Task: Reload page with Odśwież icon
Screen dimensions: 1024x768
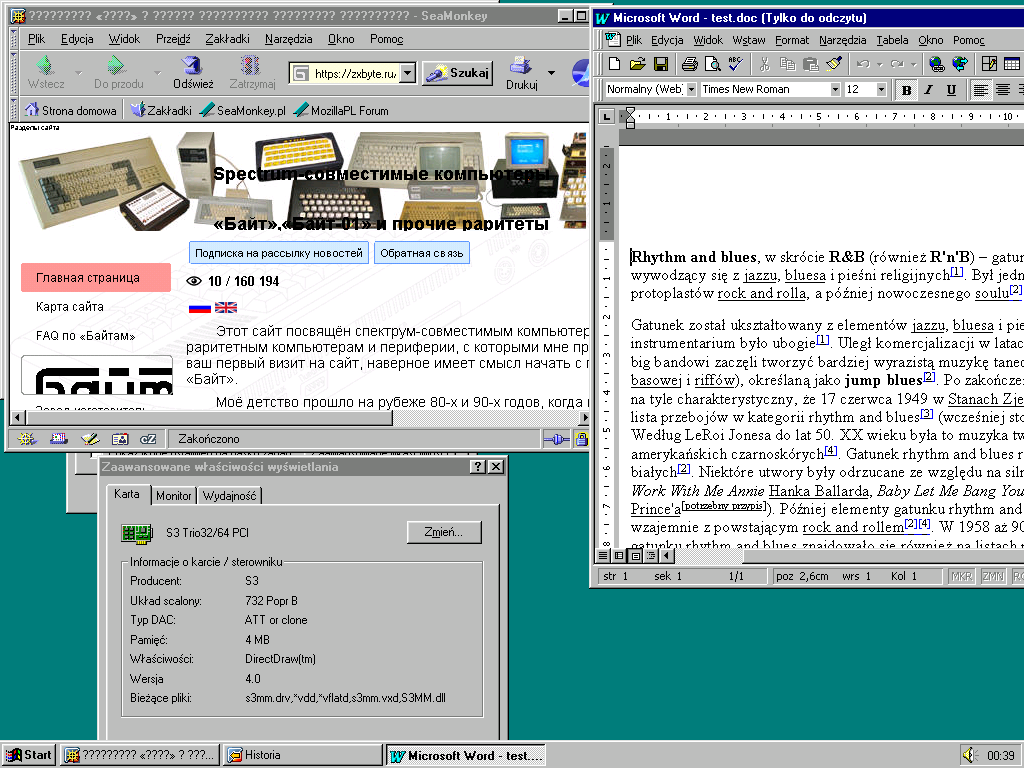Action: point(193,72)
